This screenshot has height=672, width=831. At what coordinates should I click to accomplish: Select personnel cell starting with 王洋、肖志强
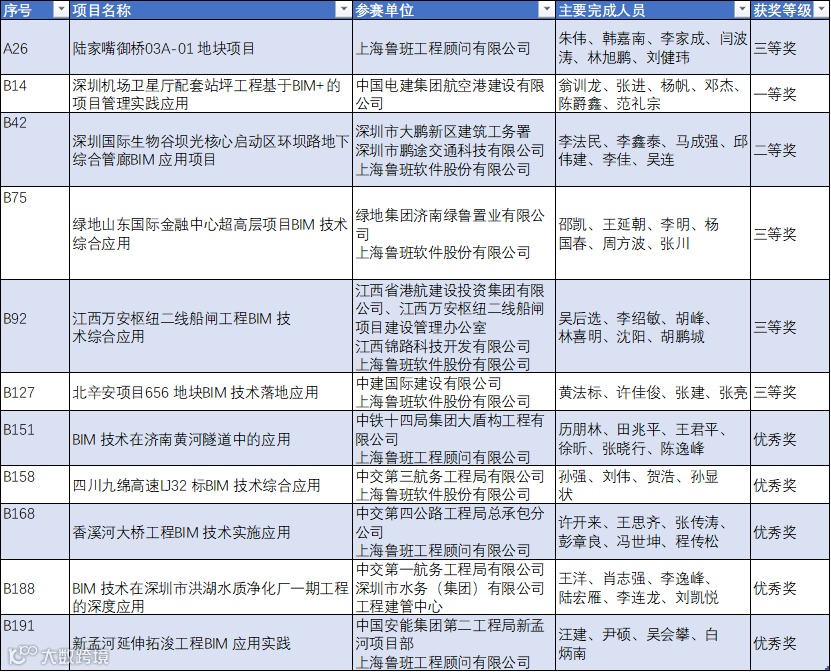click(653, 587)
